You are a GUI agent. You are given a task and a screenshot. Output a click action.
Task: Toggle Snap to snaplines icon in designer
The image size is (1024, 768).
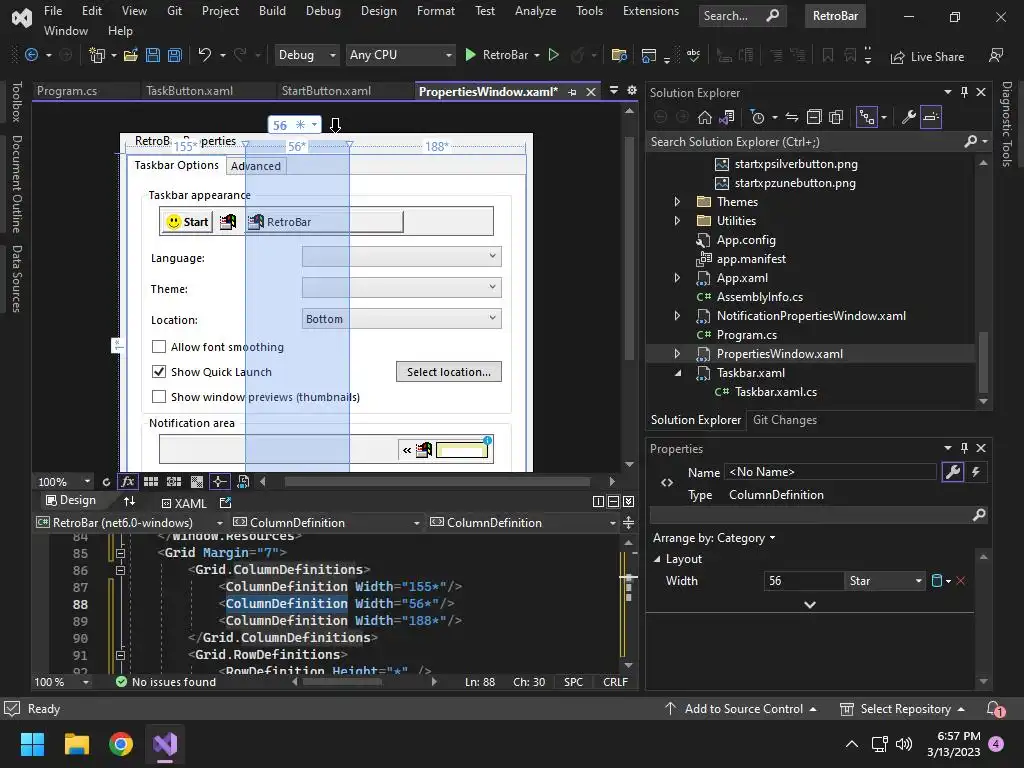pos(219,482)
